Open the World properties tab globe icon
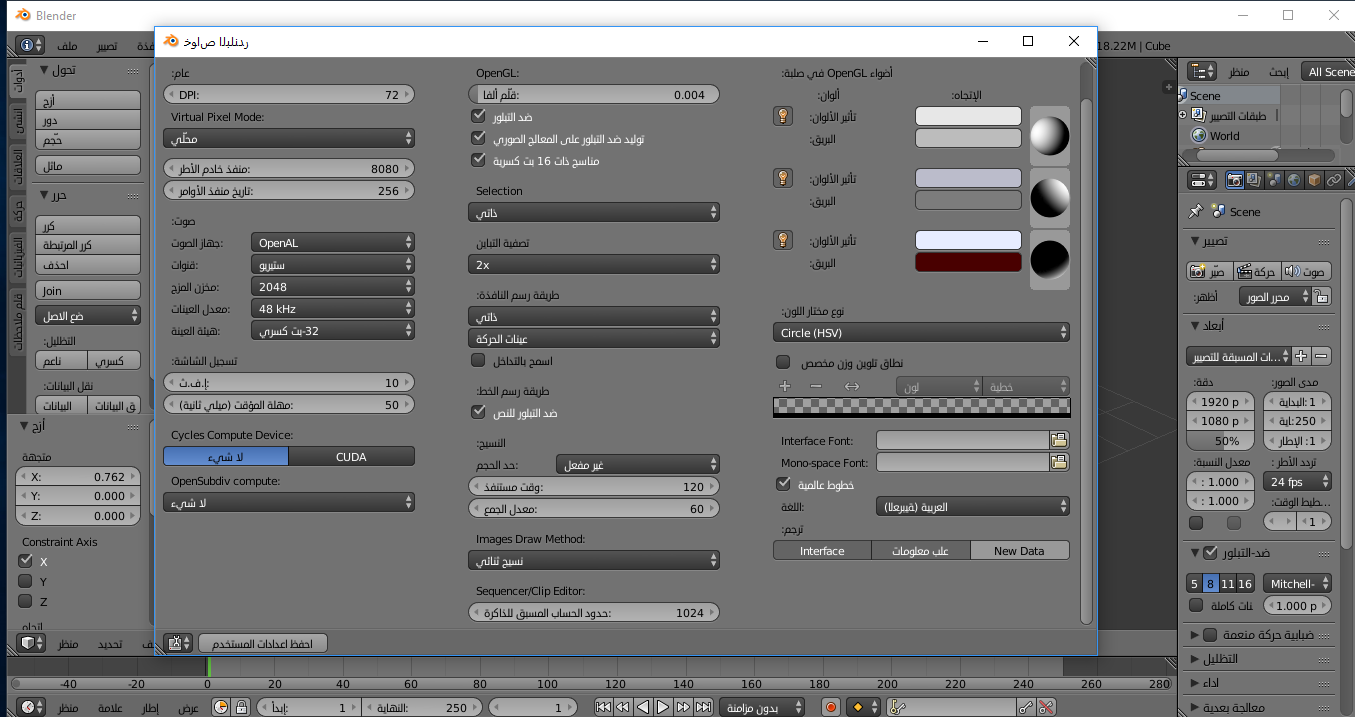This screenshot has height=717, width=1355. pos(1294,180)
